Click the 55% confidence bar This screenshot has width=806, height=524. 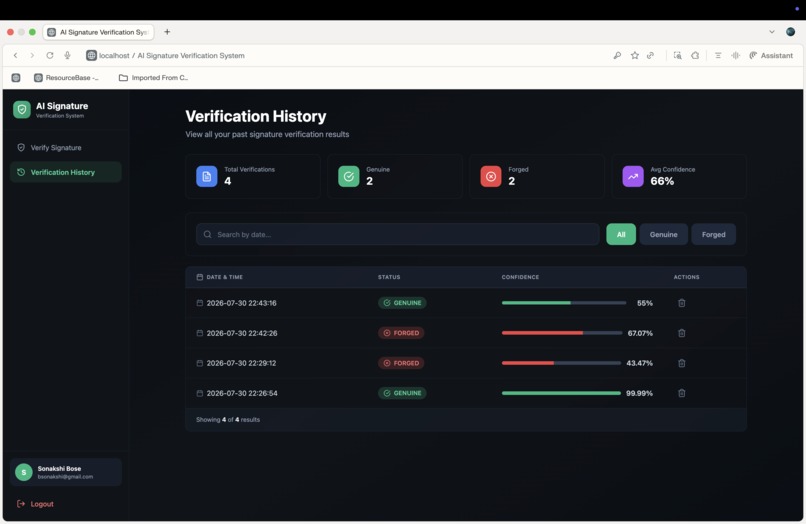tap(564, 303)
